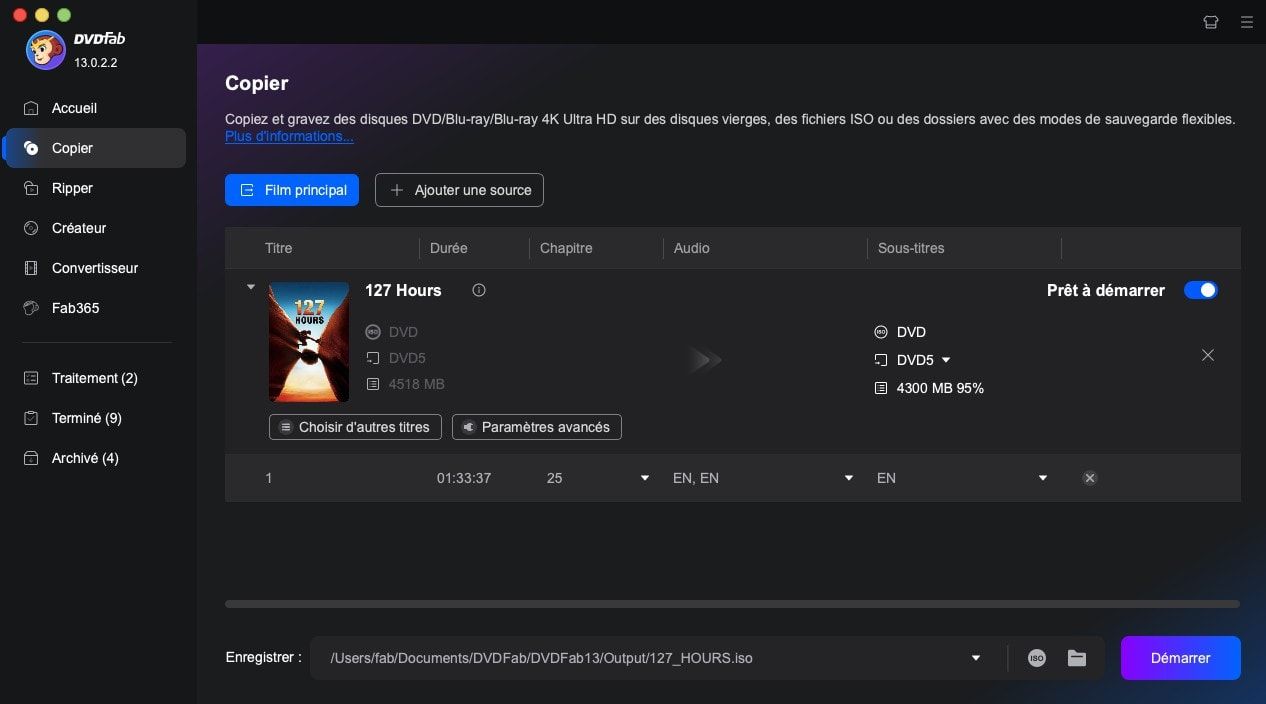The height and width of the screenshot is (704, 1266).
Task: Click Choisir d'autres titres
Action: [355, 427]
